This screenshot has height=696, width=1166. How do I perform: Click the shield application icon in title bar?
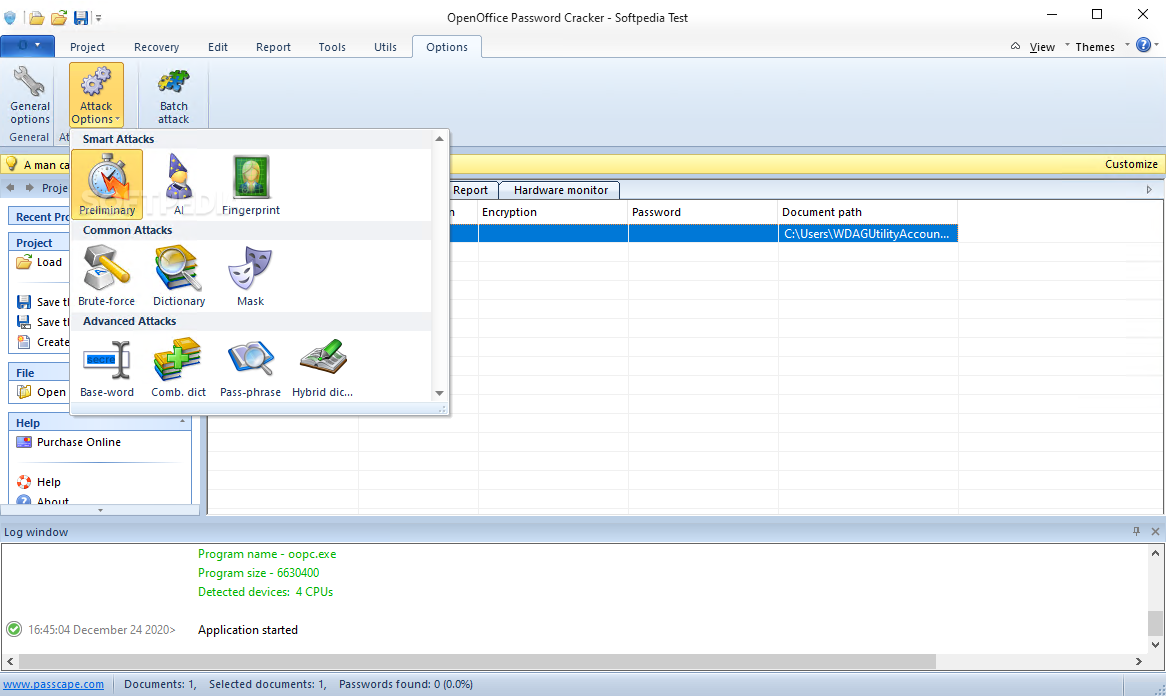10,17
